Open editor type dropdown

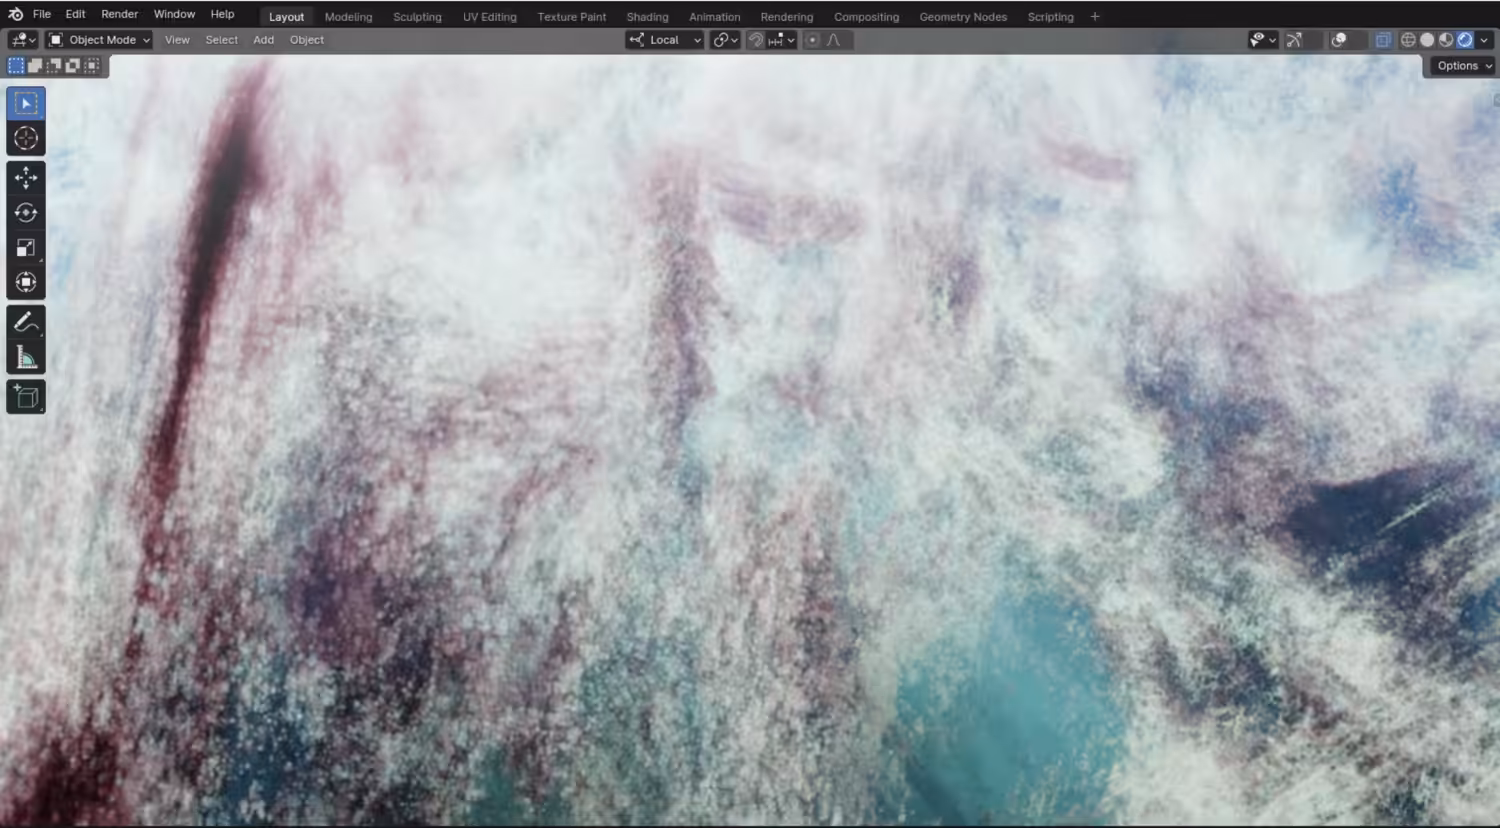click(x=23, y=40)
